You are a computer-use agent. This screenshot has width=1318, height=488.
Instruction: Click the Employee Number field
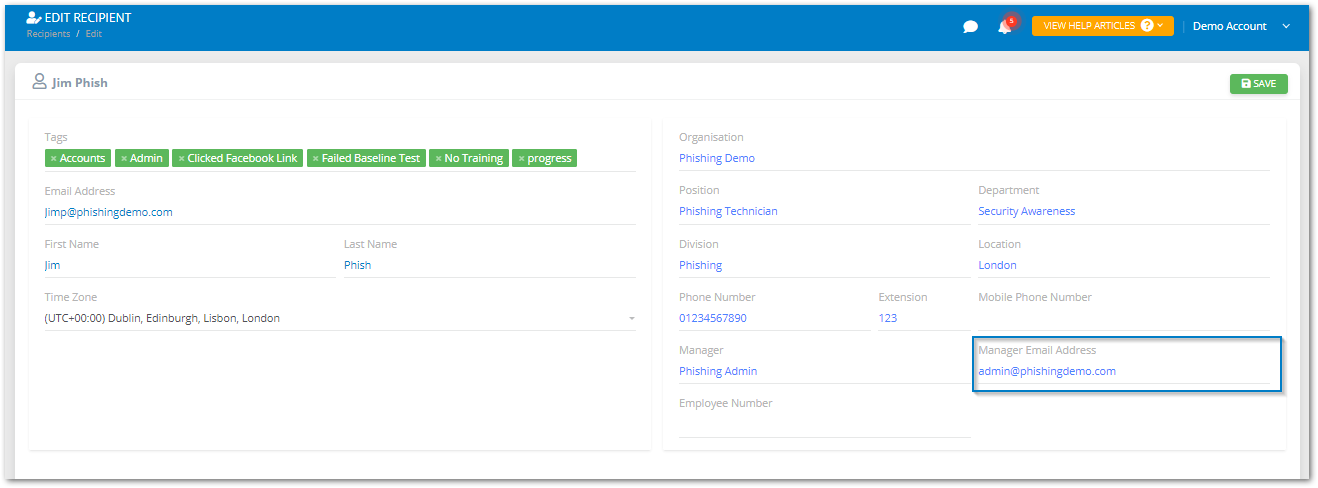(824, 425)
